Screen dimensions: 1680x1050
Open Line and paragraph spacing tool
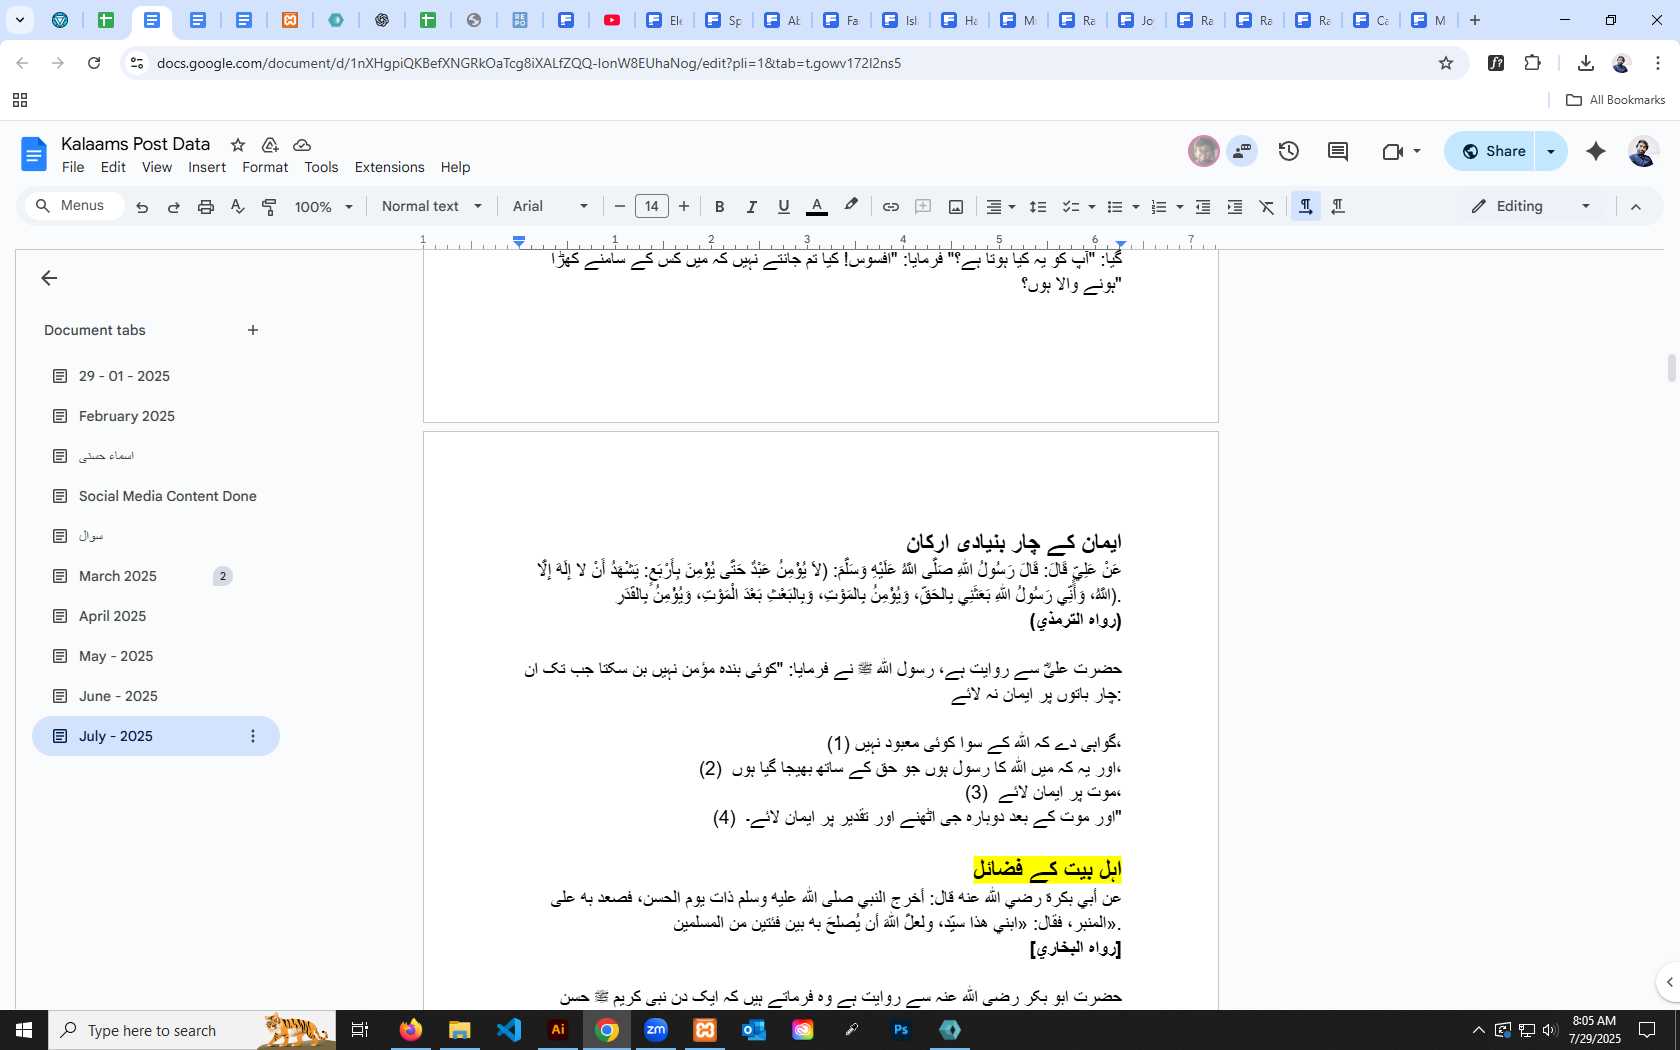(x=1038, y=207)
